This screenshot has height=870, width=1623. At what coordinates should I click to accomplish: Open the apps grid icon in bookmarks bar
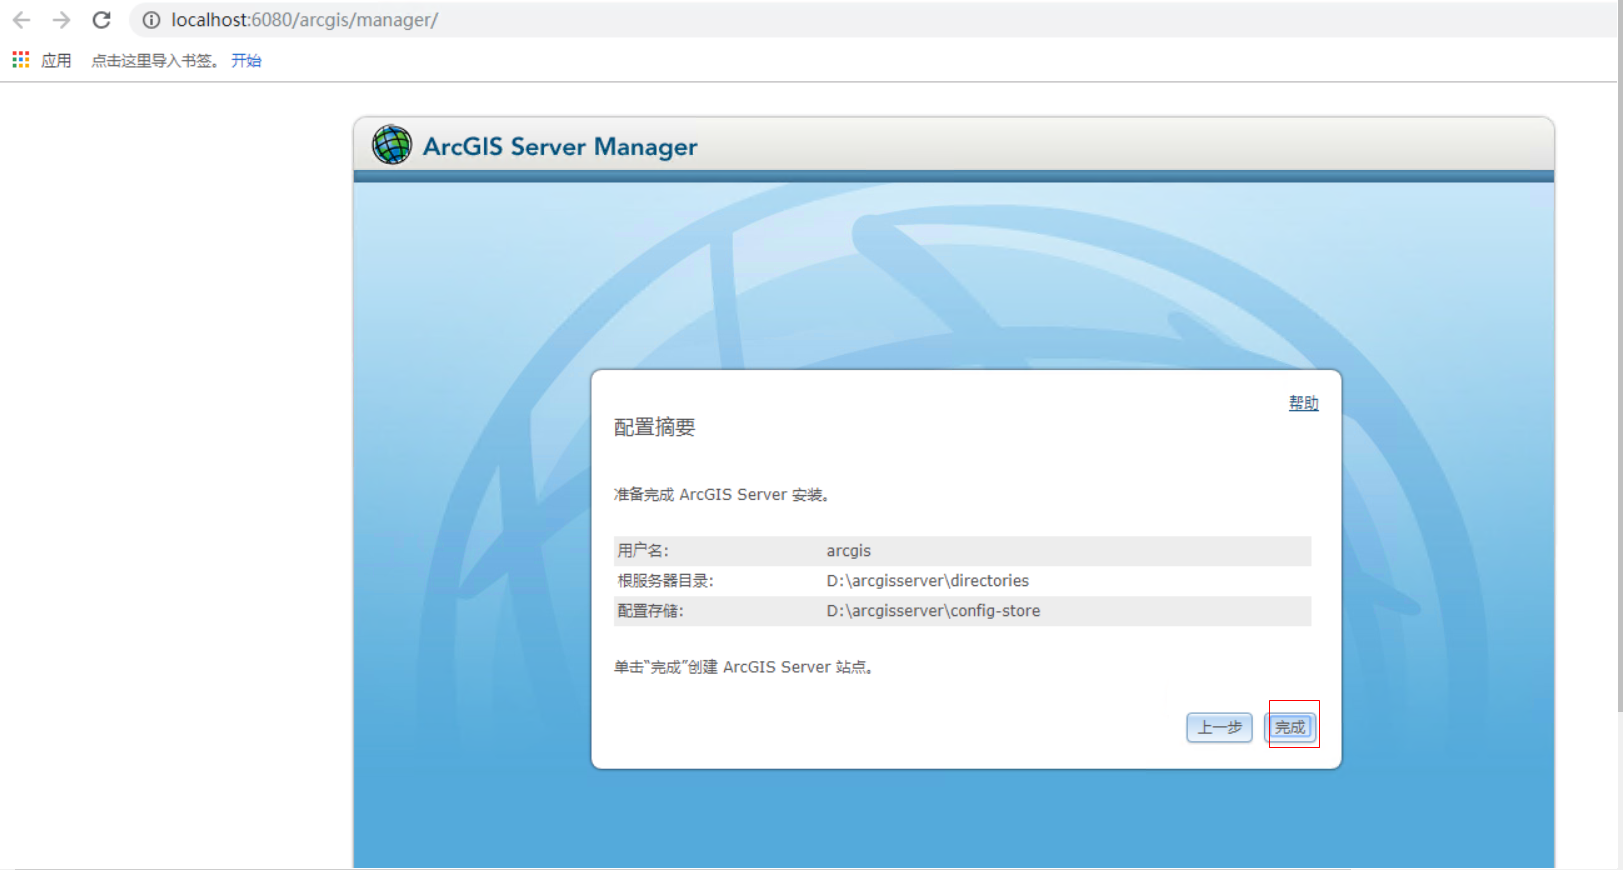[21, 60]
